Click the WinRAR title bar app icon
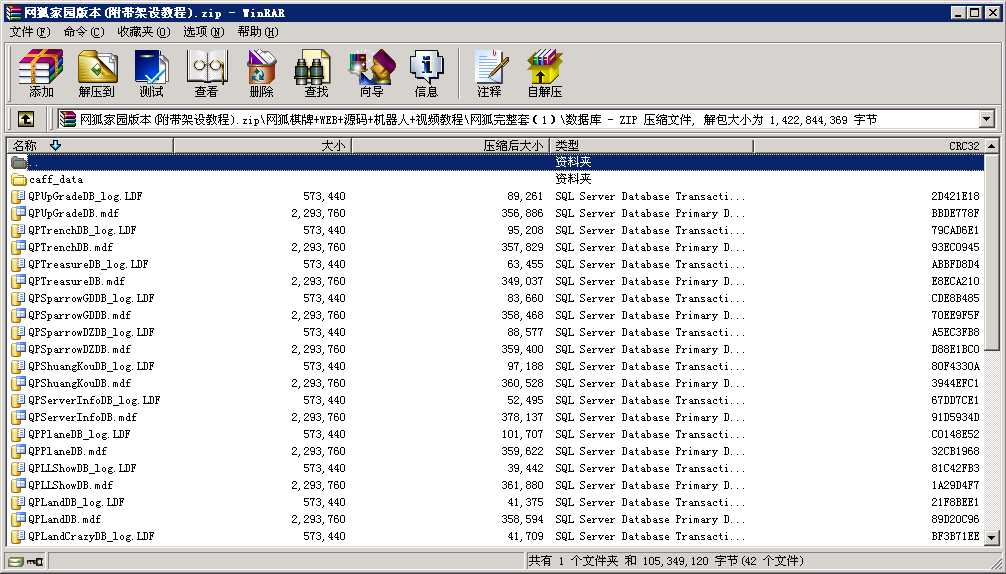The width and height of the screenshot is (1006, 574). pos(13,12)
